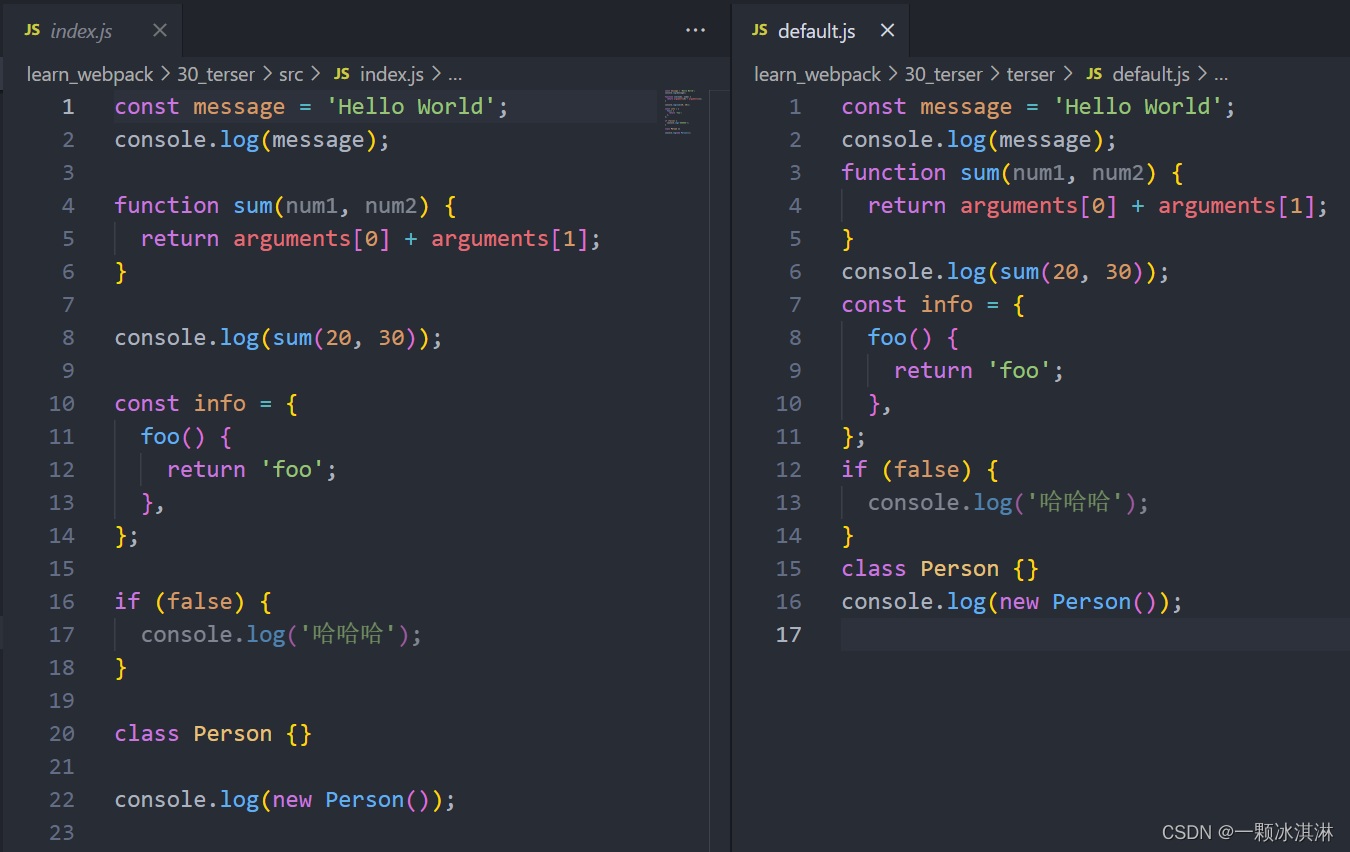Click the 'return arguments[0] + arguments[1];' line in index.js

click(371, 238)
